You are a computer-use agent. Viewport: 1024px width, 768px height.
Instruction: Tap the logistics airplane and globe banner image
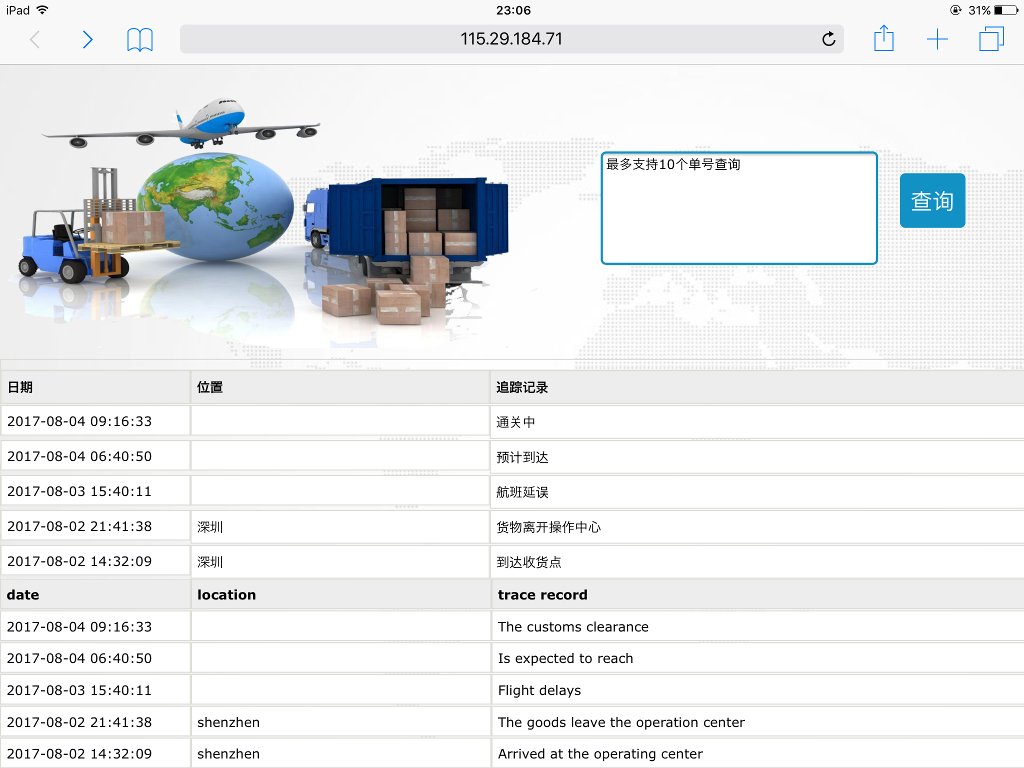click(x=264, y=212)
